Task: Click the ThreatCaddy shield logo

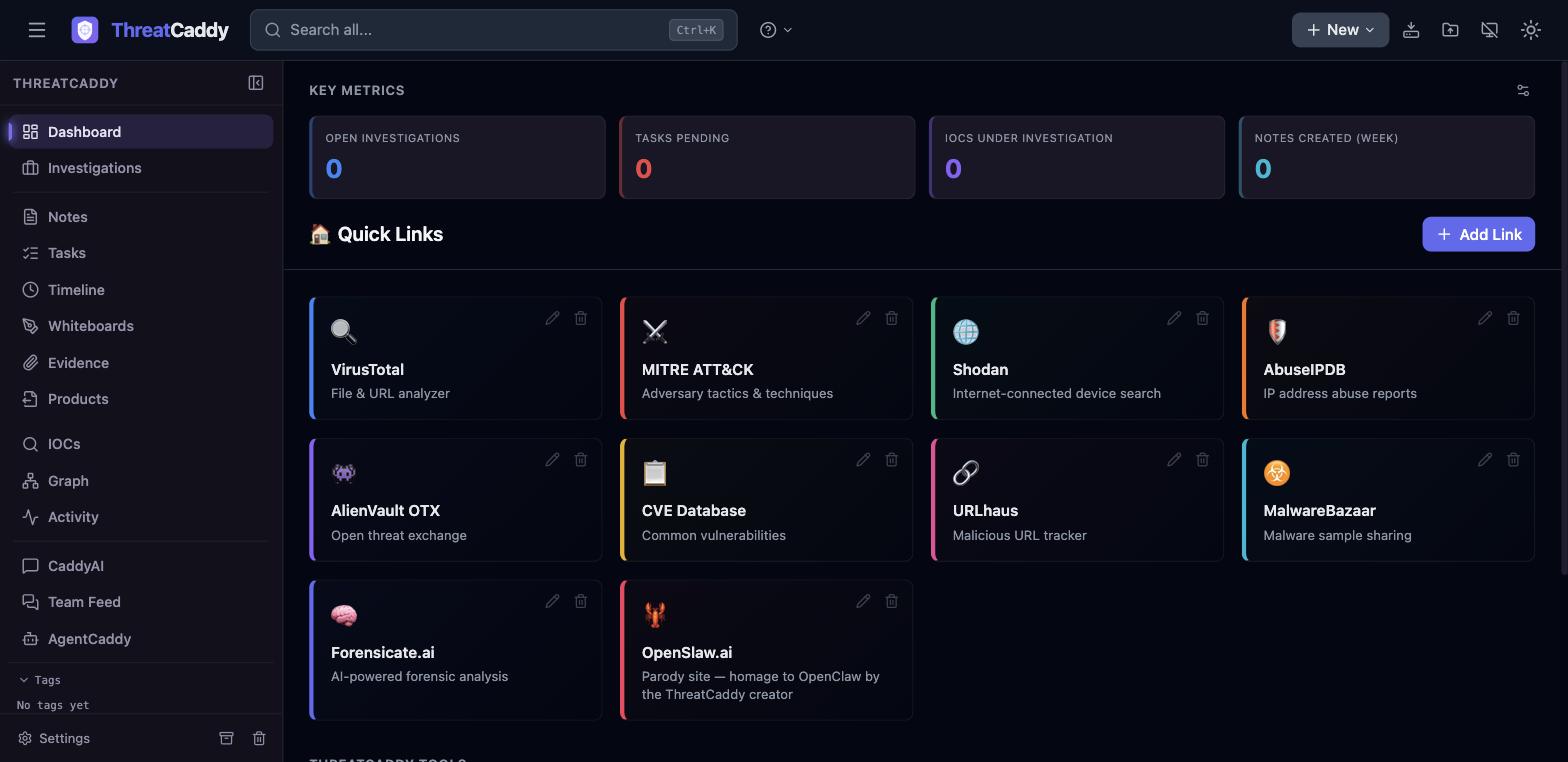Action: pyautogui.click(x=85, y=30)
